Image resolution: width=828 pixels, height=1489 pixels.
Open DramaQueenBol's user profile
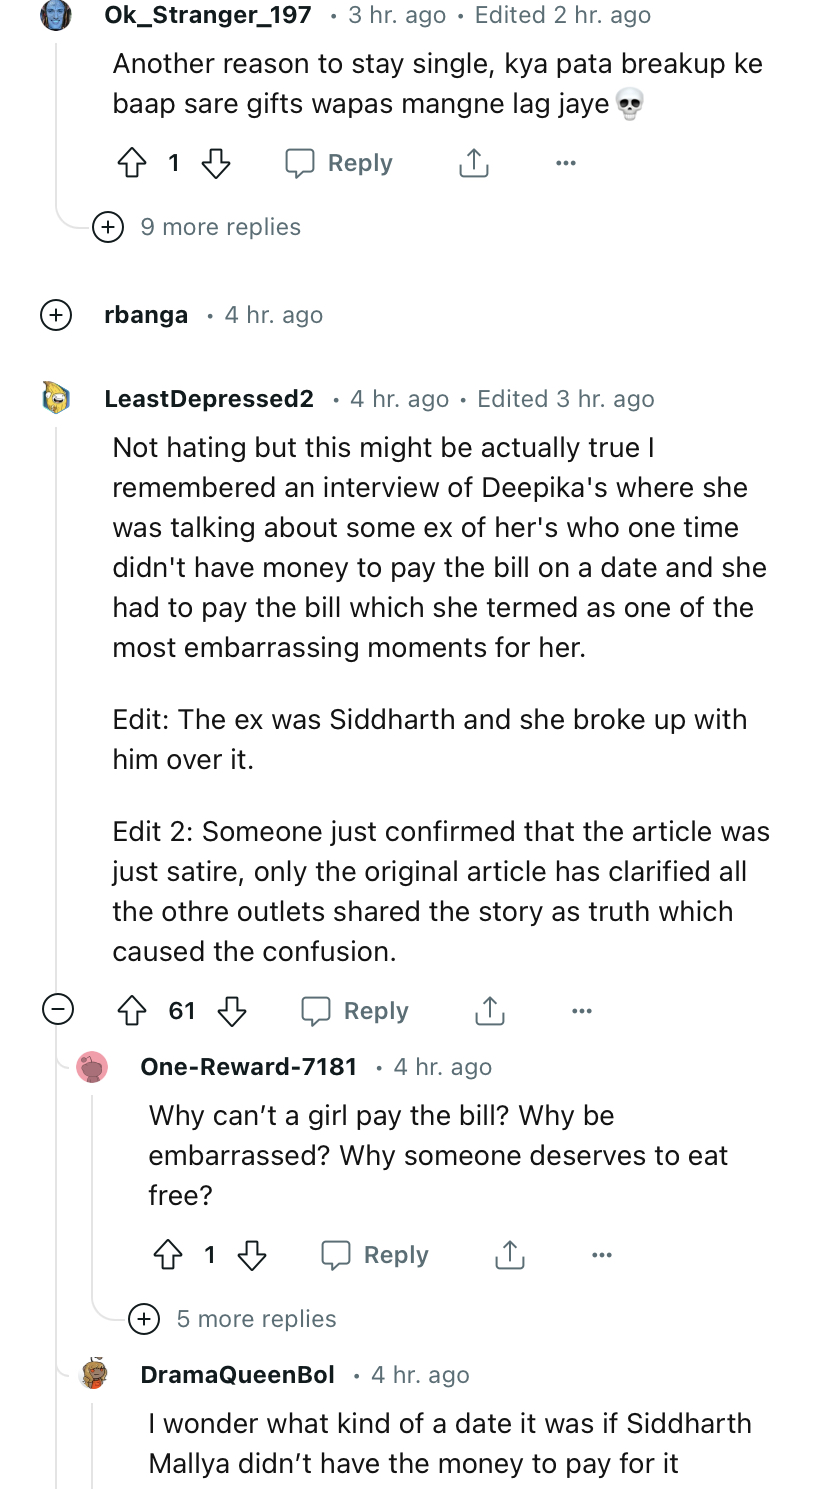coord(237,1375)
